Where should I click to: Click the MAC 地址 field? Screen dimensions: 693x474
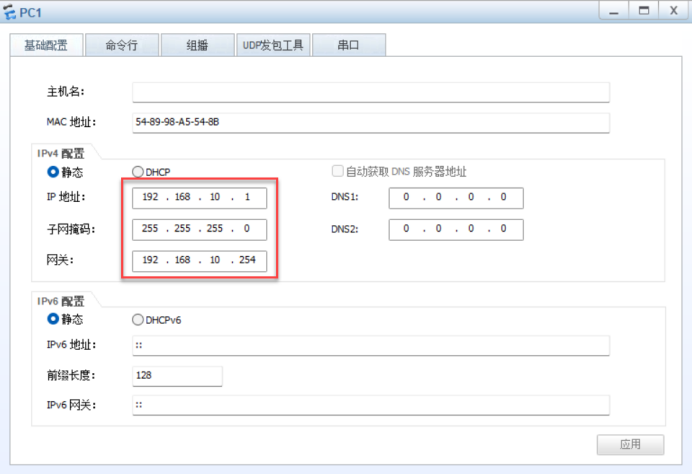coord(370,122)
